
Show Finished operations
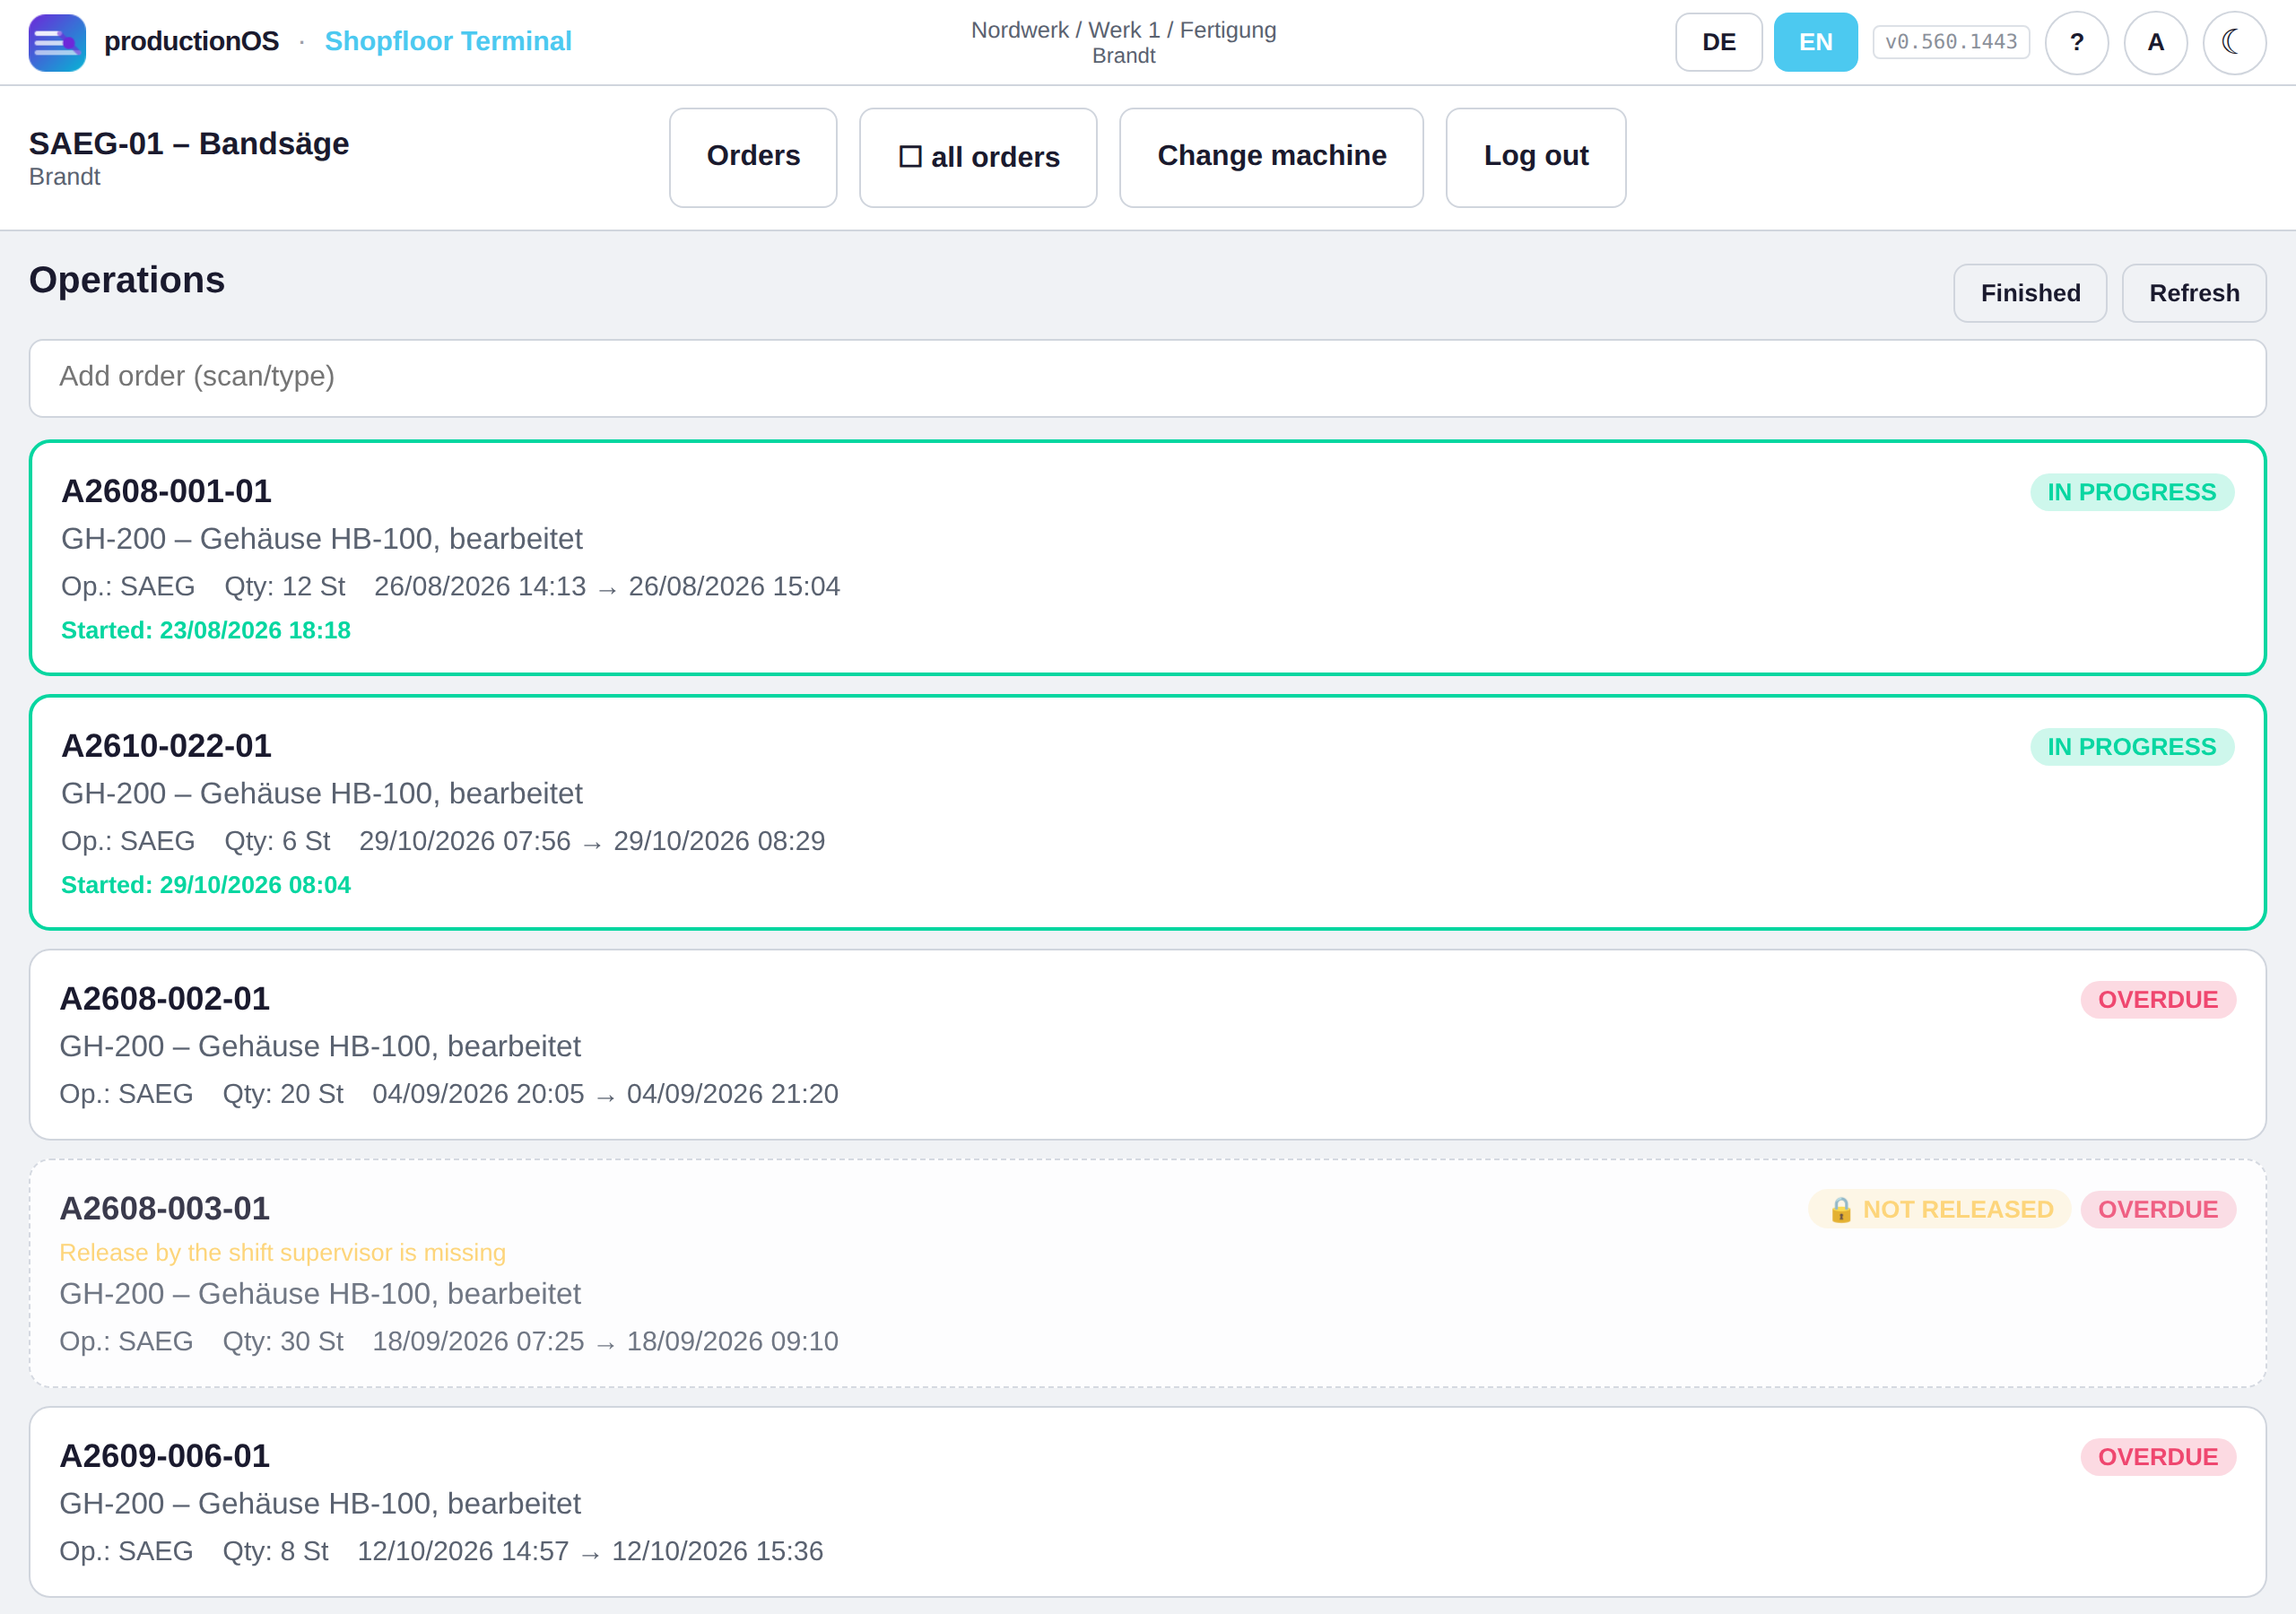2030,293
